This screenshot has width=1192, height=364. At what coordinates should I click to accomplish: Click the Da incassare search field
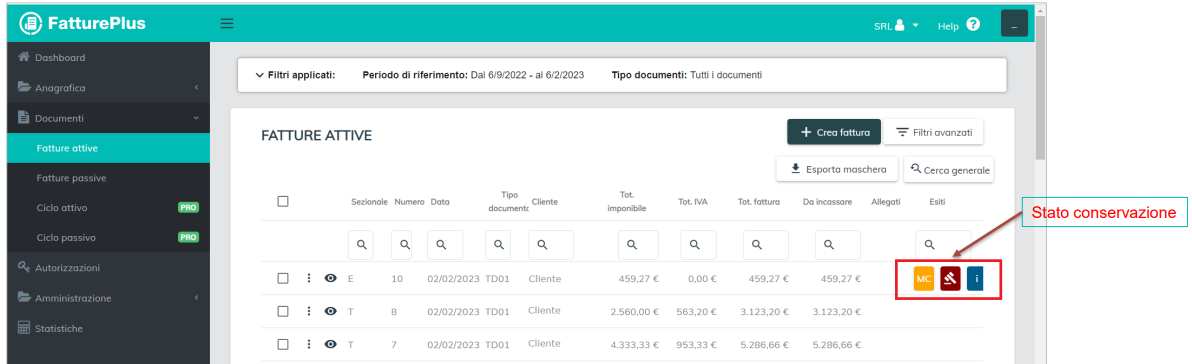click(838, 245)
